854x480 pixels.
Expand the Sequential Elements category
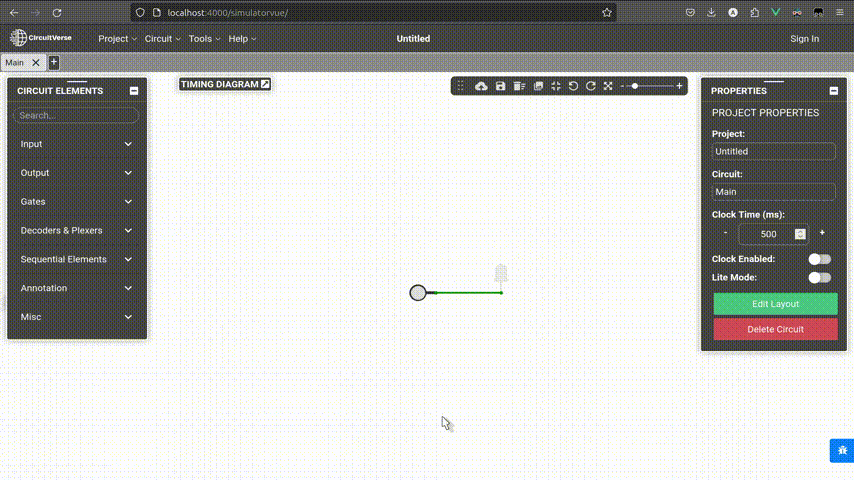[76, 259]
